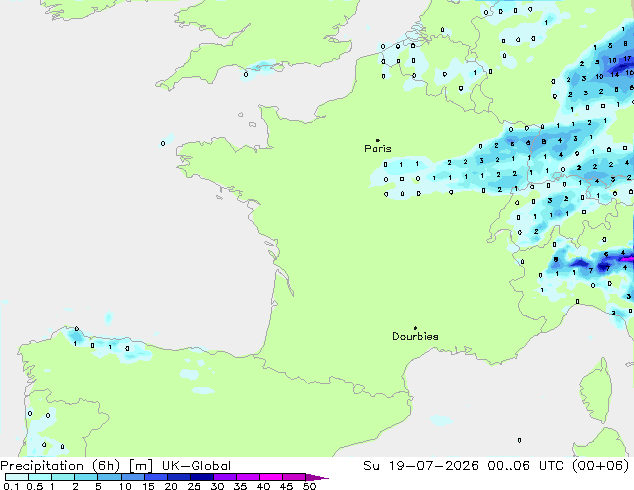Select the 15–20 legend color swatch
This screenshot has width=634, height=490.
(x=156, y=477)
